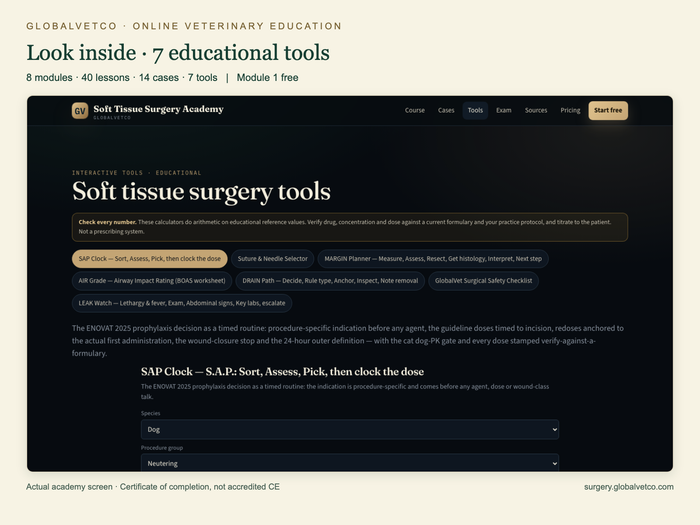Click the ENOVAT 2025 prophylaxis description paragraph
The height and width of the screenshot is (525, 700).
coord(348,341)
